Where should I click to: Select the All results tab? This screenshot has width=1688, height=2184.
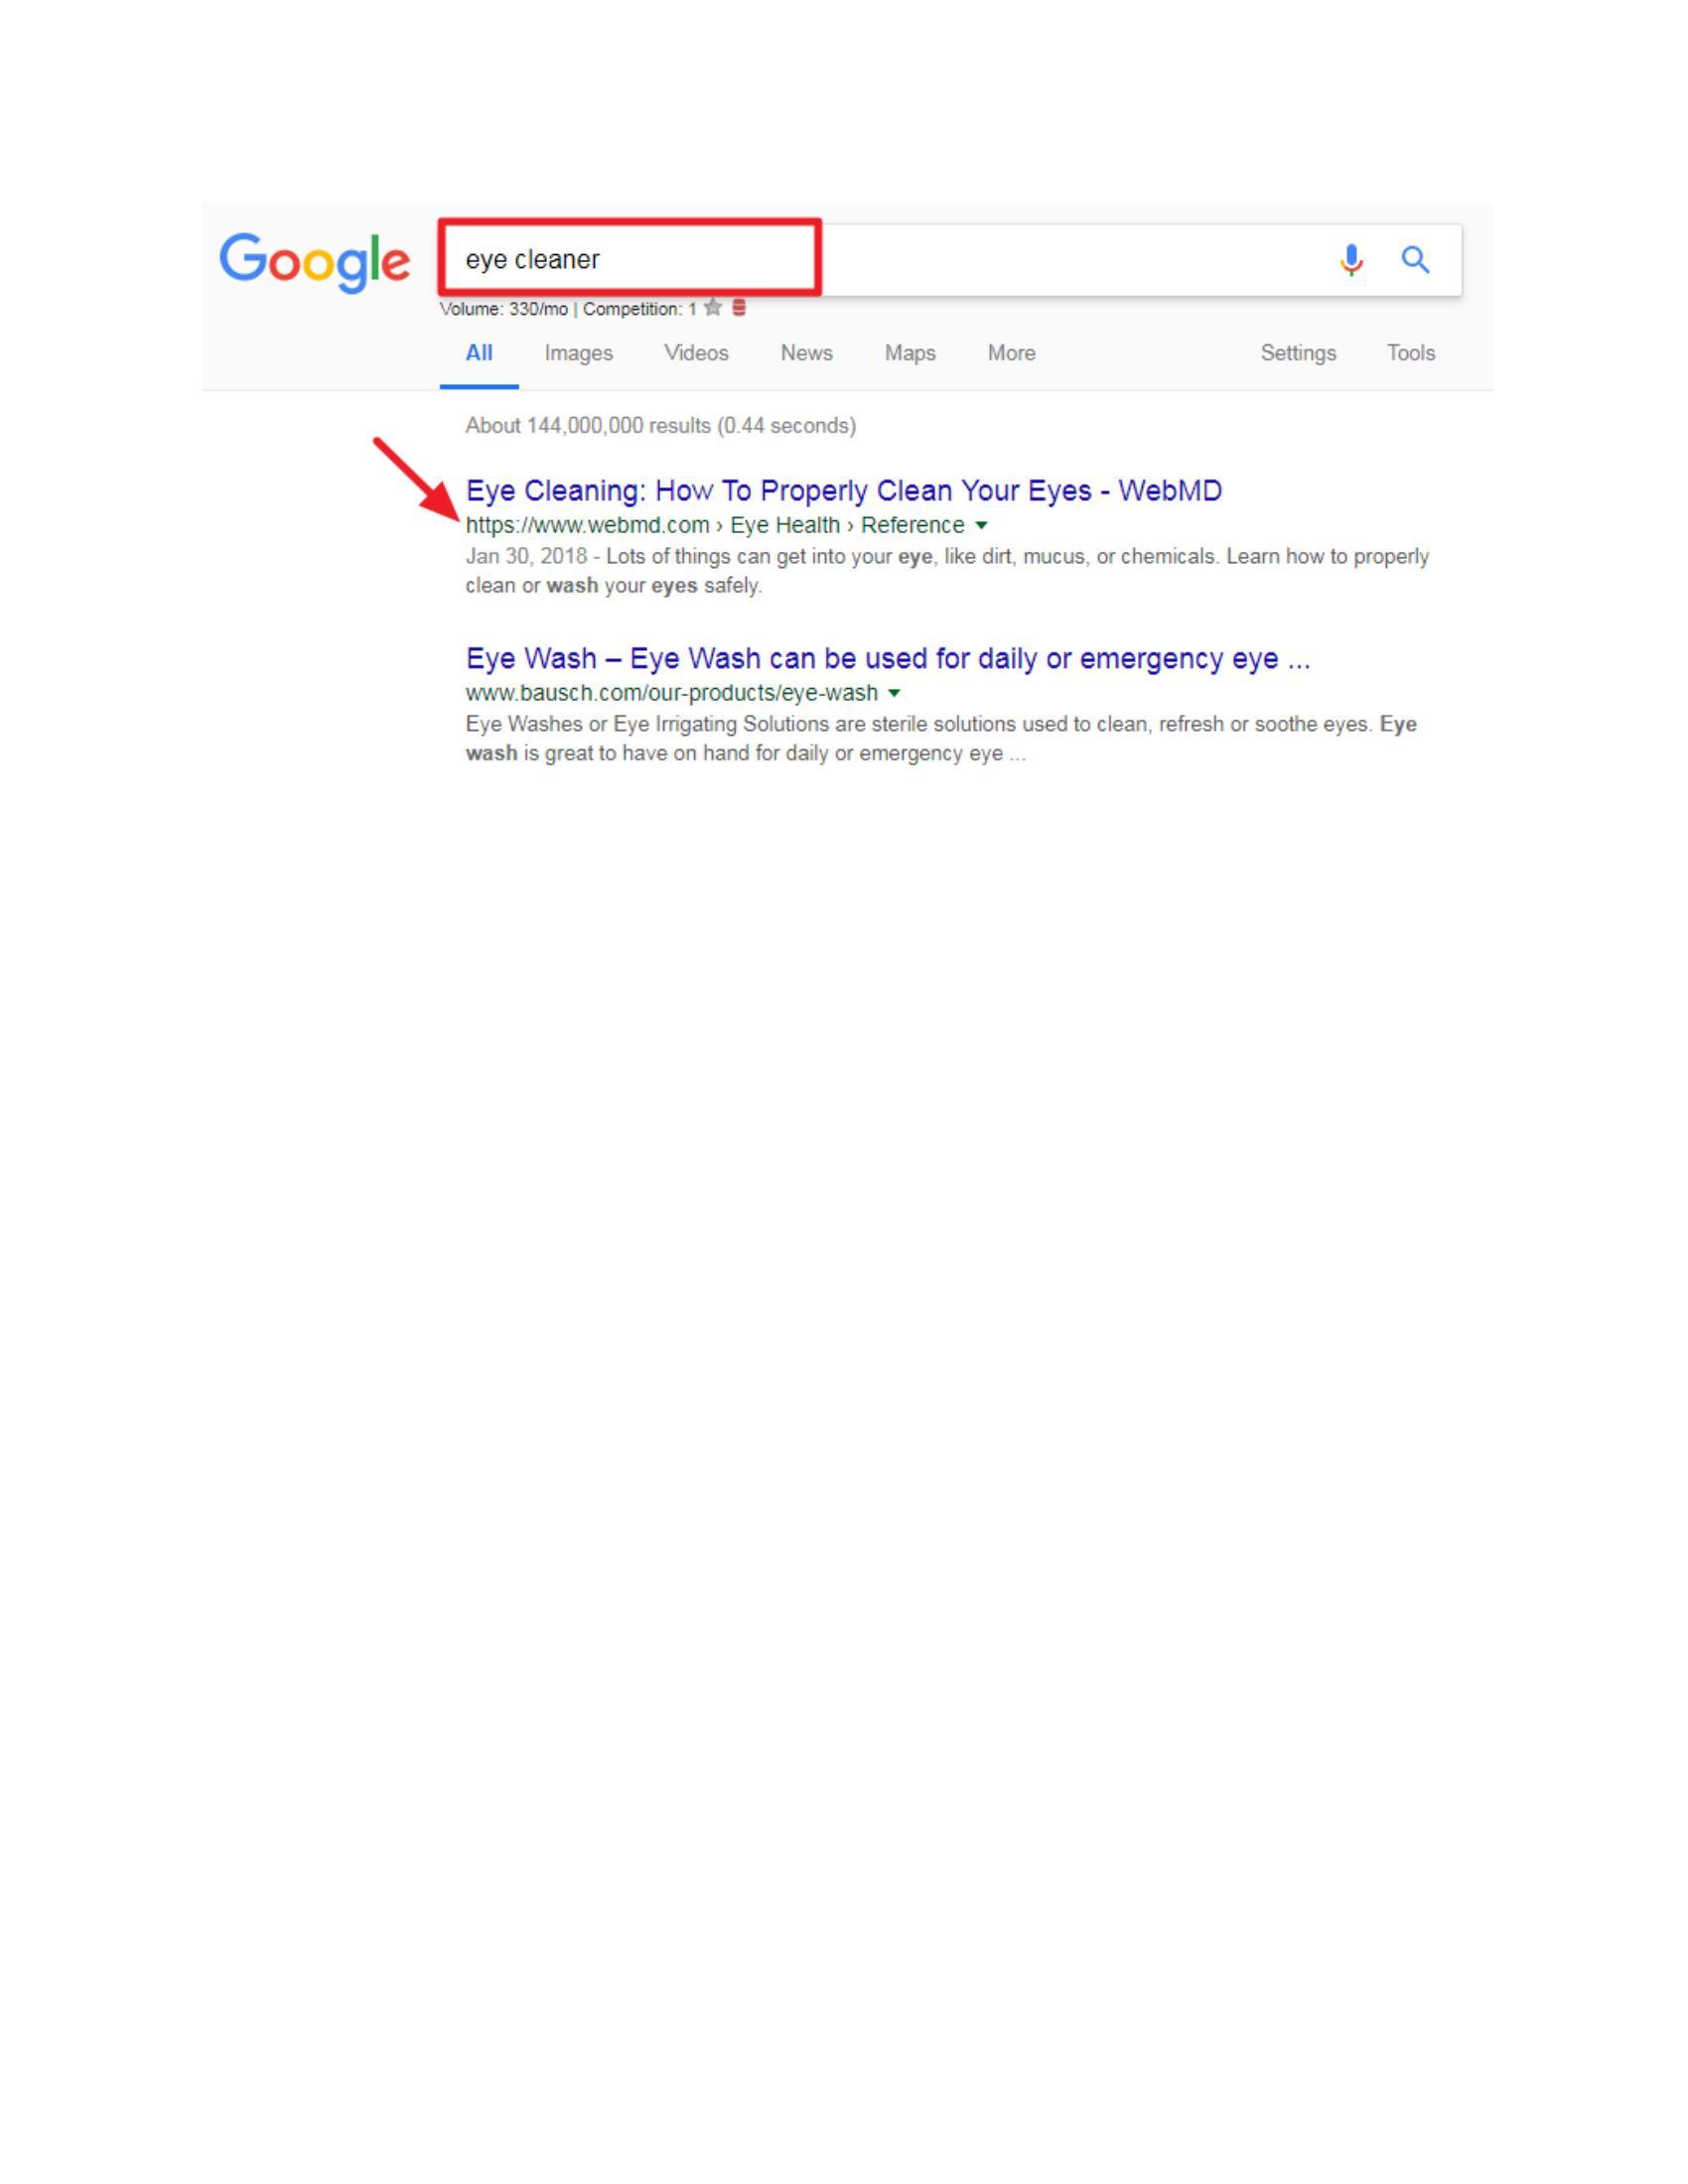(479, 353)
